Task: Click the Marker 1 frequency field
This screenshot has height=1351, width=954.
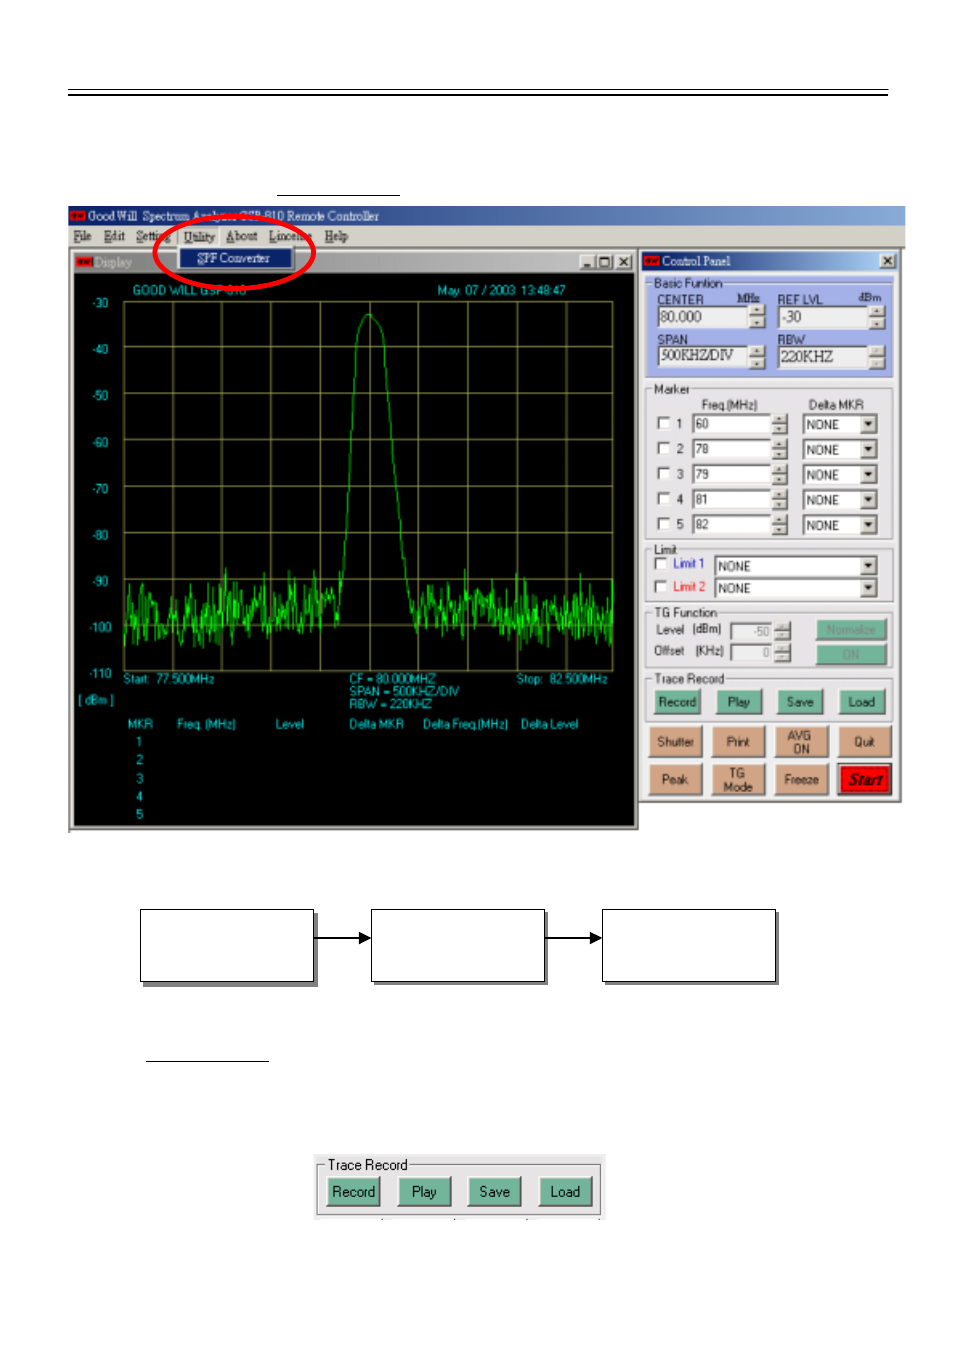Action: pos(732,424)
